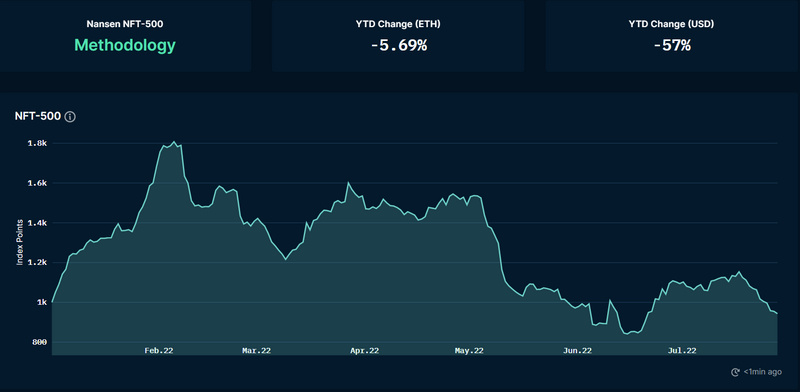
Task: Click the Jun.22 x-axis label
Action: point(577,350)
